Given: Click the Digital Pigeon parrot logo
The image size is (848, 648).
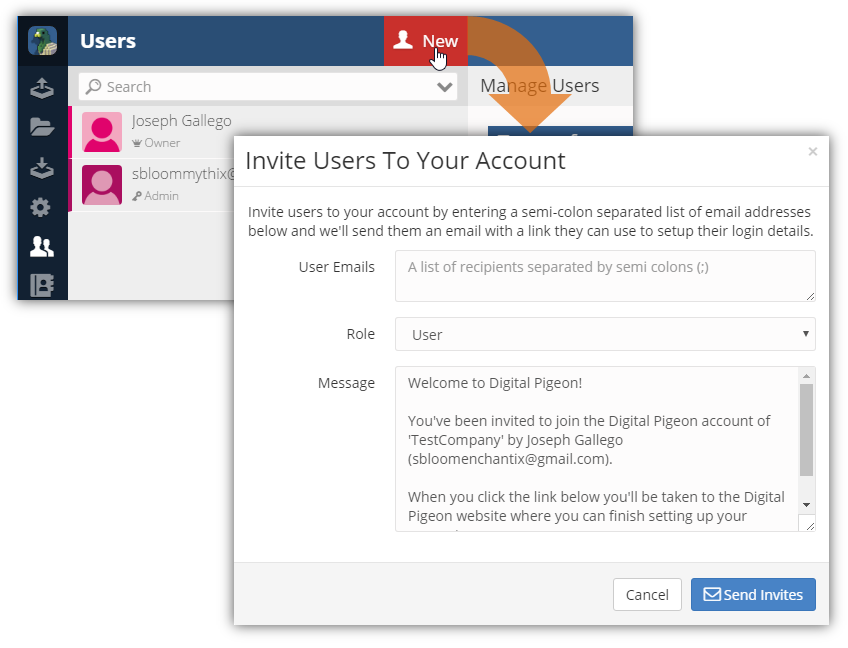Looking at the screenshot, I should coord(43,41).
